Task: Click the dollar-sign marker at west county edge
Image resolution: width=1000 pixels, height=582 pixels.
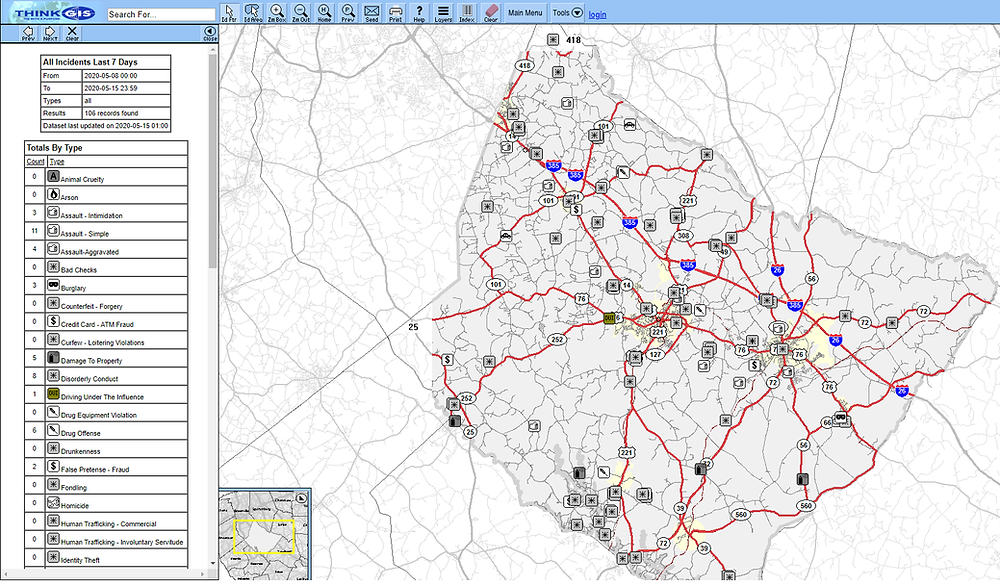Action: 448,360
